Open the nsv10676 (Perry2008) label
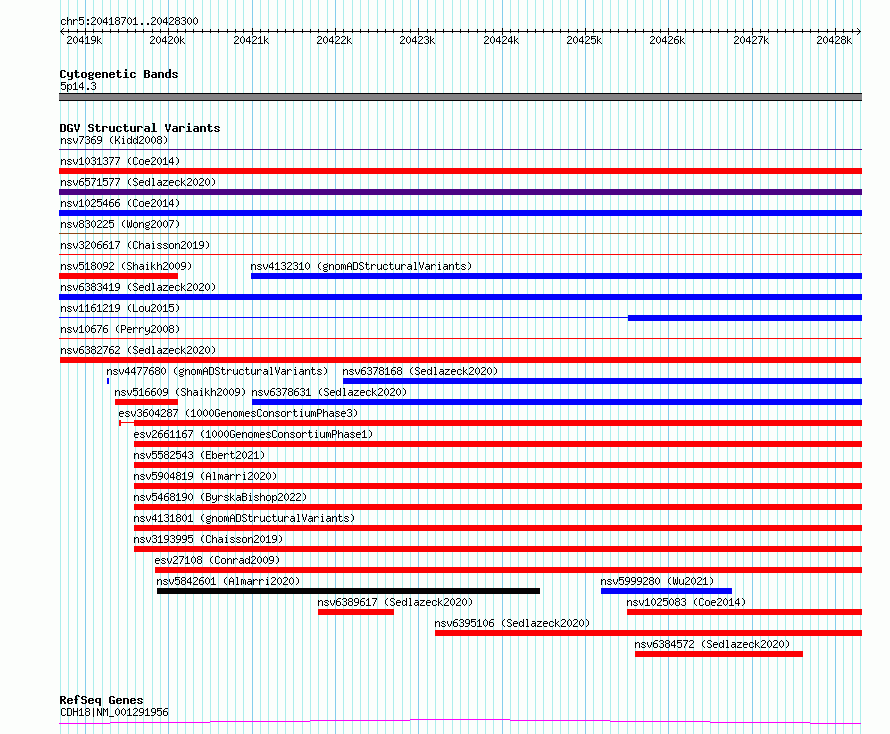890x734 pixels. [120, 329]
